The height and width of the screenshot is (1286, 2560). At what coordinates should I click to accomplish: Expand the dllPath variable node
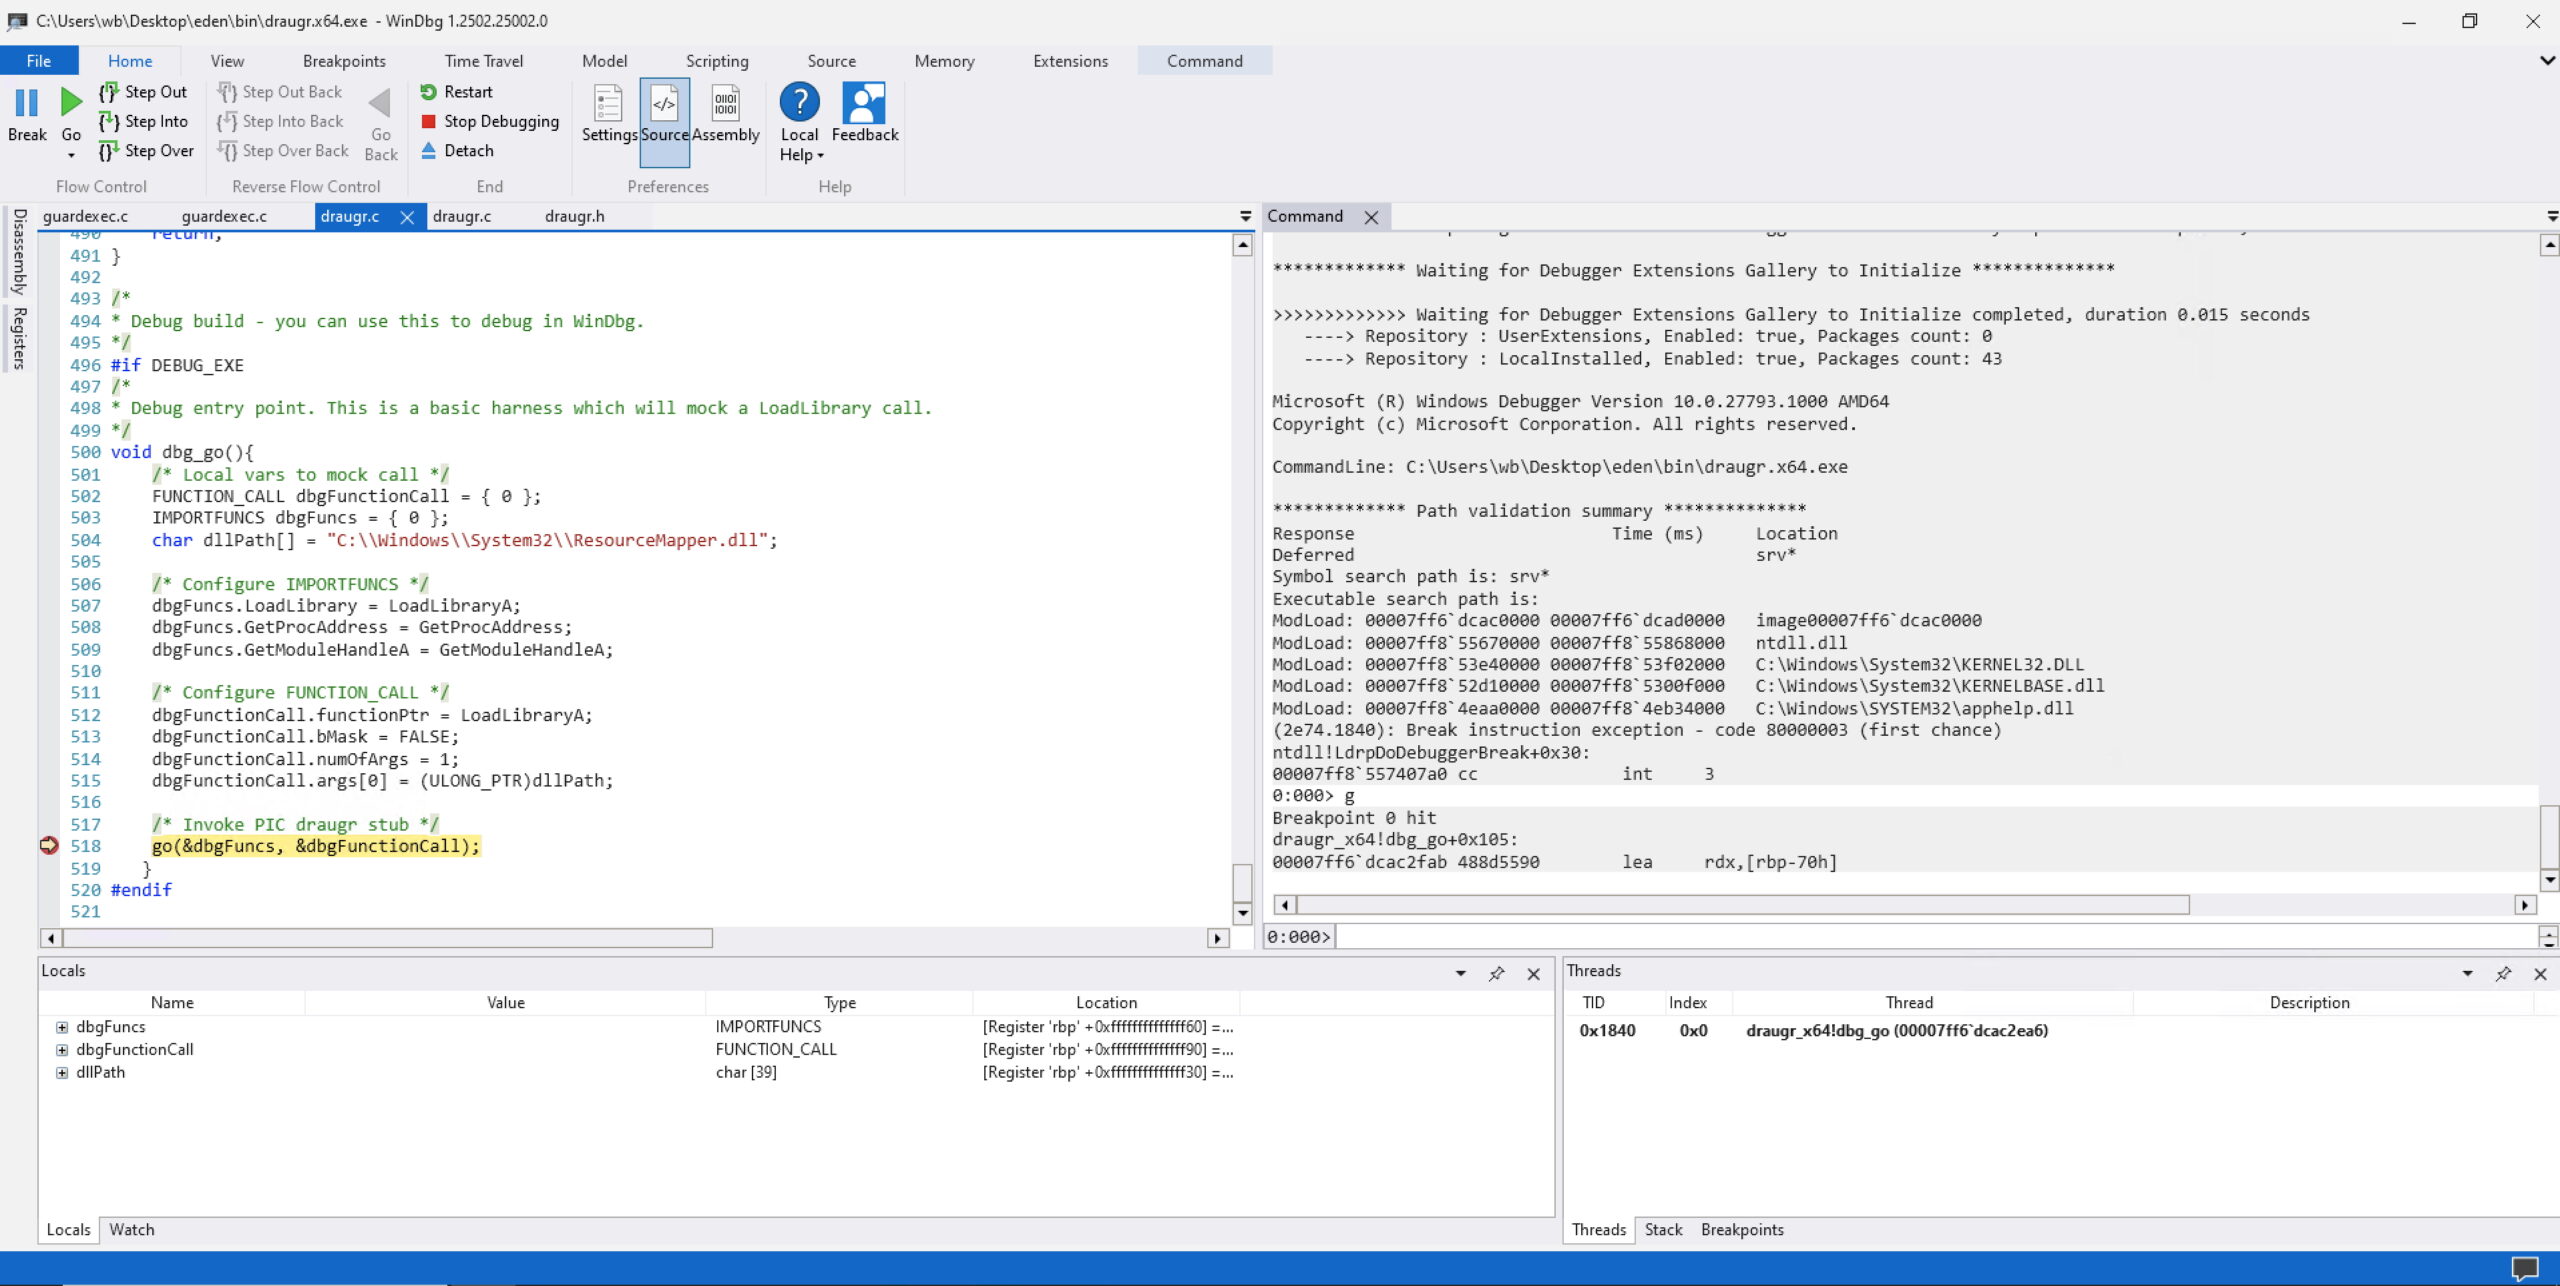pyautogui.click(x=62, y=1072)
